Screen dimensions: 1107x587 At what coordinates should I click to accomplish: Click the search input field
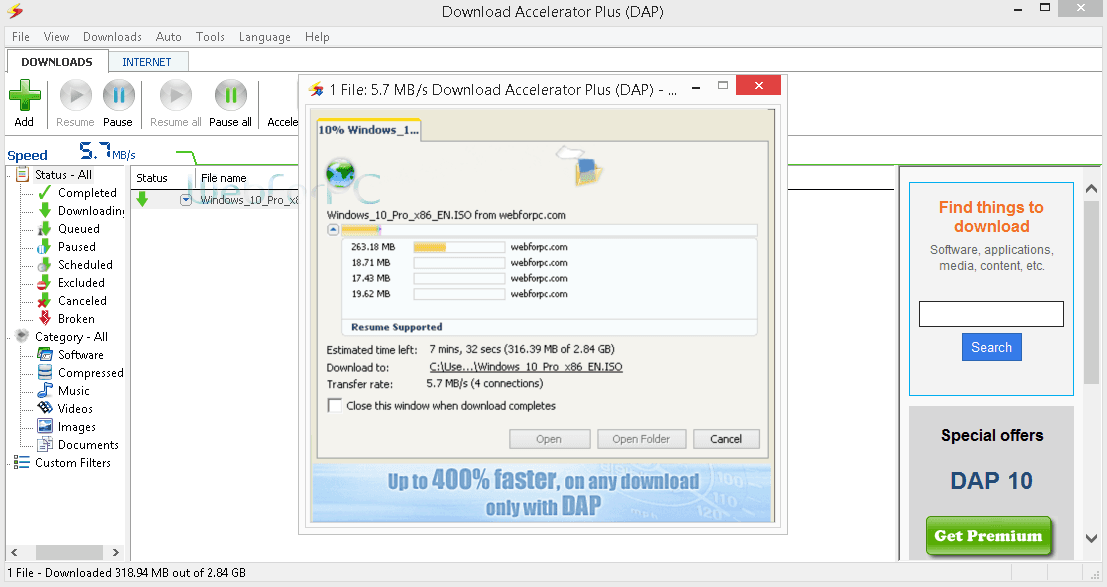[991, 314]
